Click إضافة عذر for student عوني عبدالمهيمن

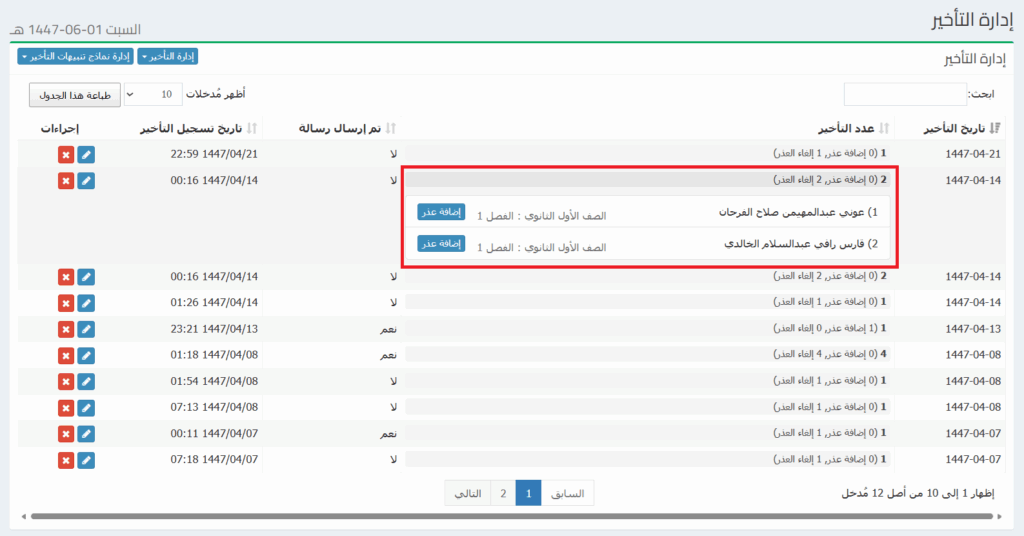point(441,212)
